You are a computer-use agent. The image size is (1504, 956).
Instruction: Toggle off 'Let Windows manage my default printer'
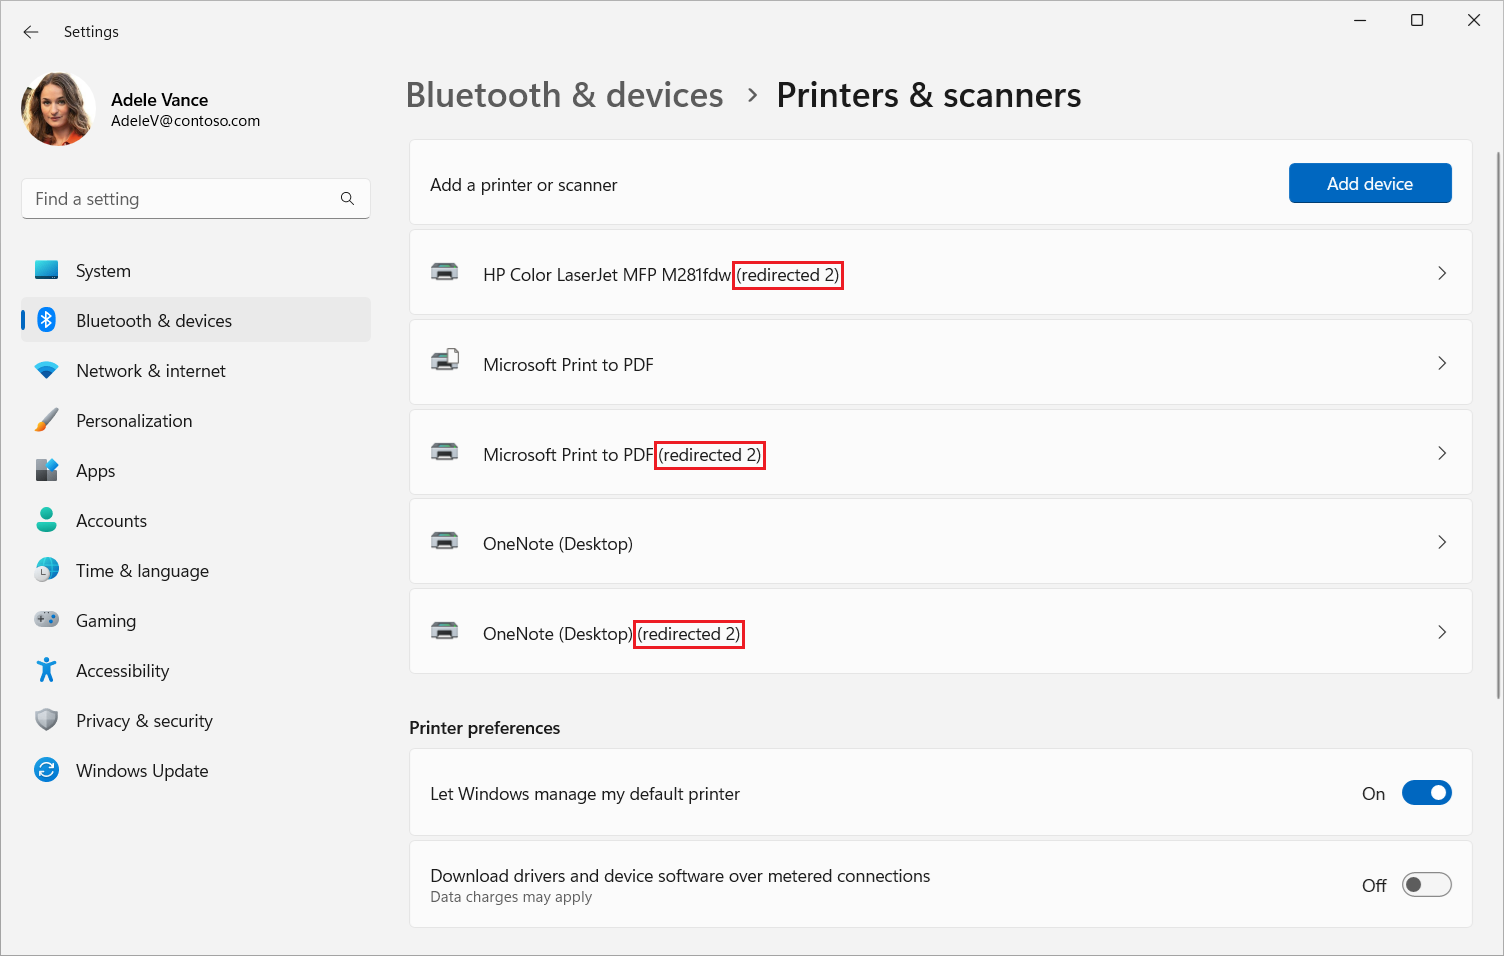point(1427,792)
